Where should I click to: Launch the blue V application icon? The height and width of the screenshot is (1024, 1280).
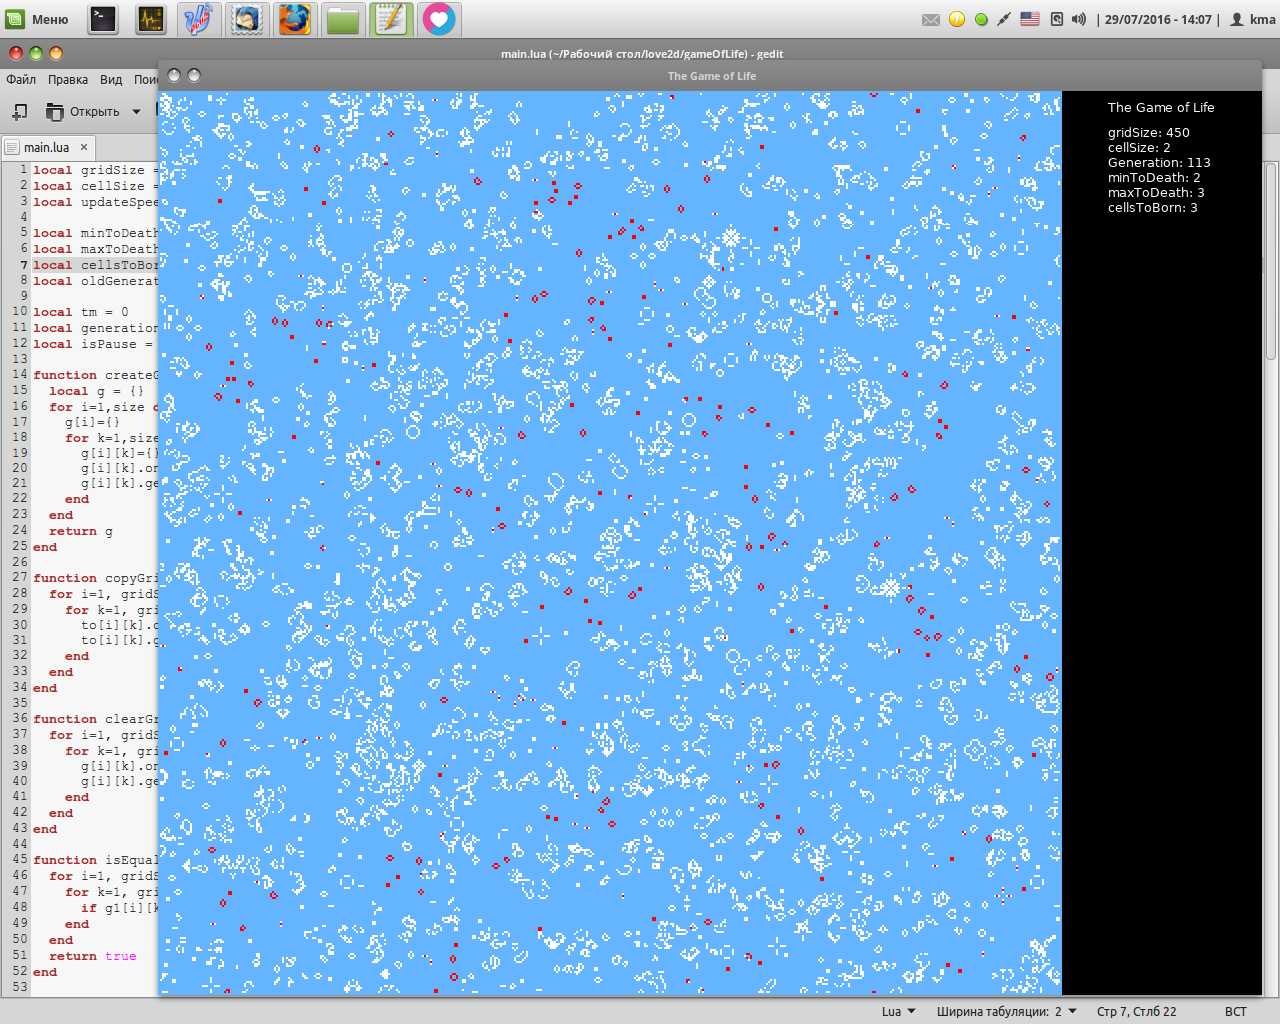(199, 19)
